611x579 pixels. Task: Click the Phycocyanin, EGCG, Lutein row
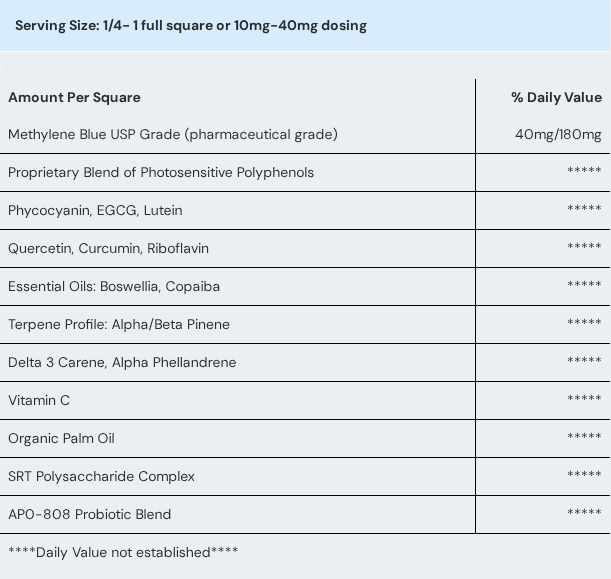(95, 210)
